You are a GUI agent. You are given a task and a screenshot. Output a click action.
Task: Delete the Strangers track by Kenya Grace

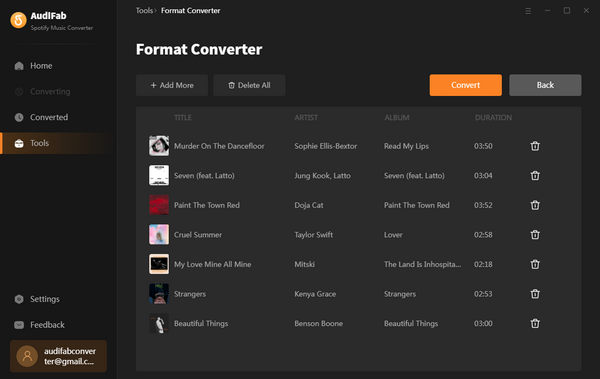click(x=535, y=294)
